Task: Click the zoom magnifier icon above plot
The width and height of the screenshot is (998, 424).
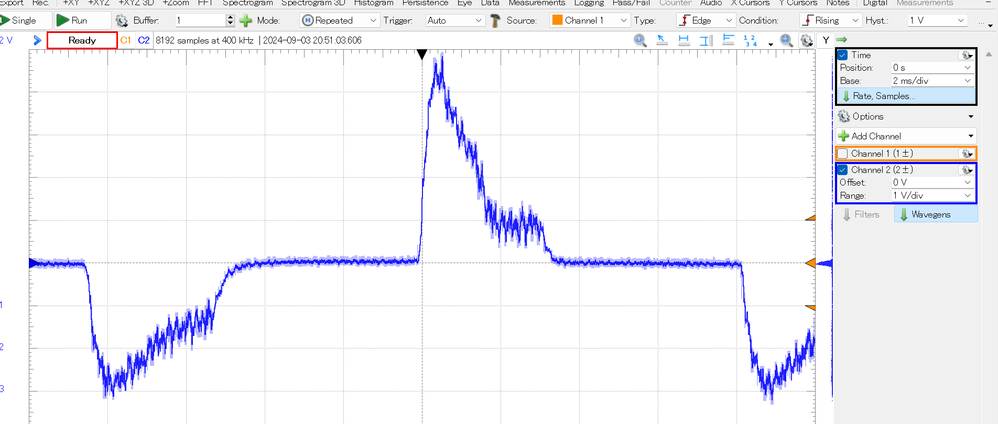Action: point(640,41)
